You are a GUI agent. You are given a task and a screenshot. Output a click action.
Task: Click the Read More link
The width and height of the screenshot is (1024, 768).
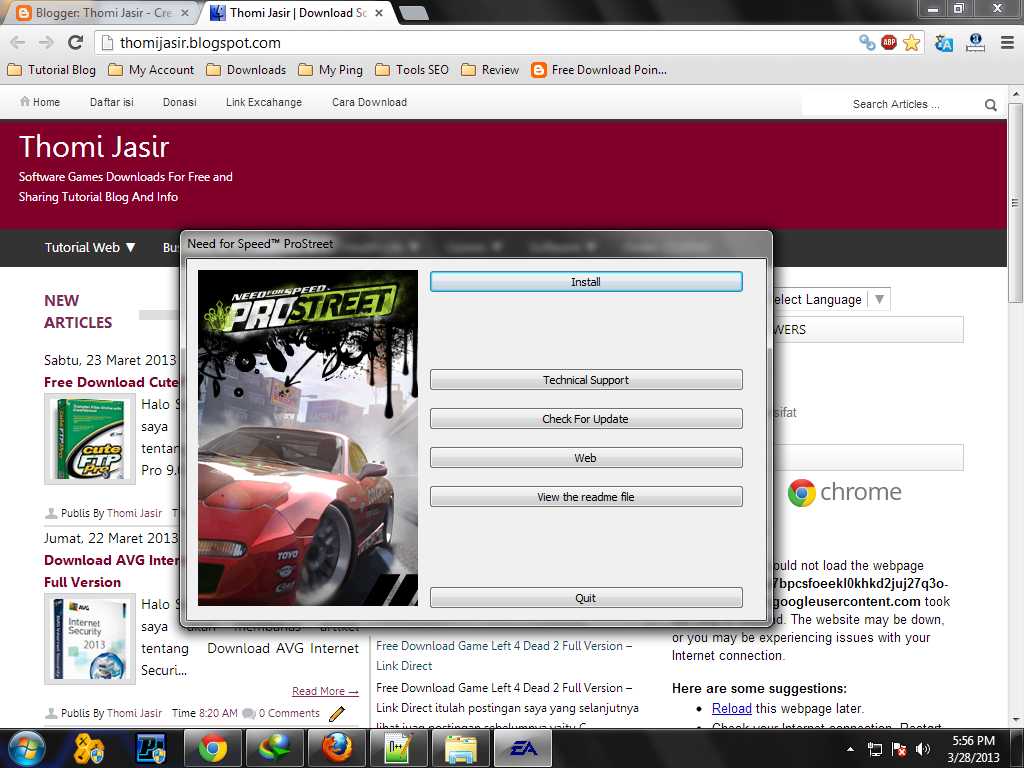click(325, 691)
